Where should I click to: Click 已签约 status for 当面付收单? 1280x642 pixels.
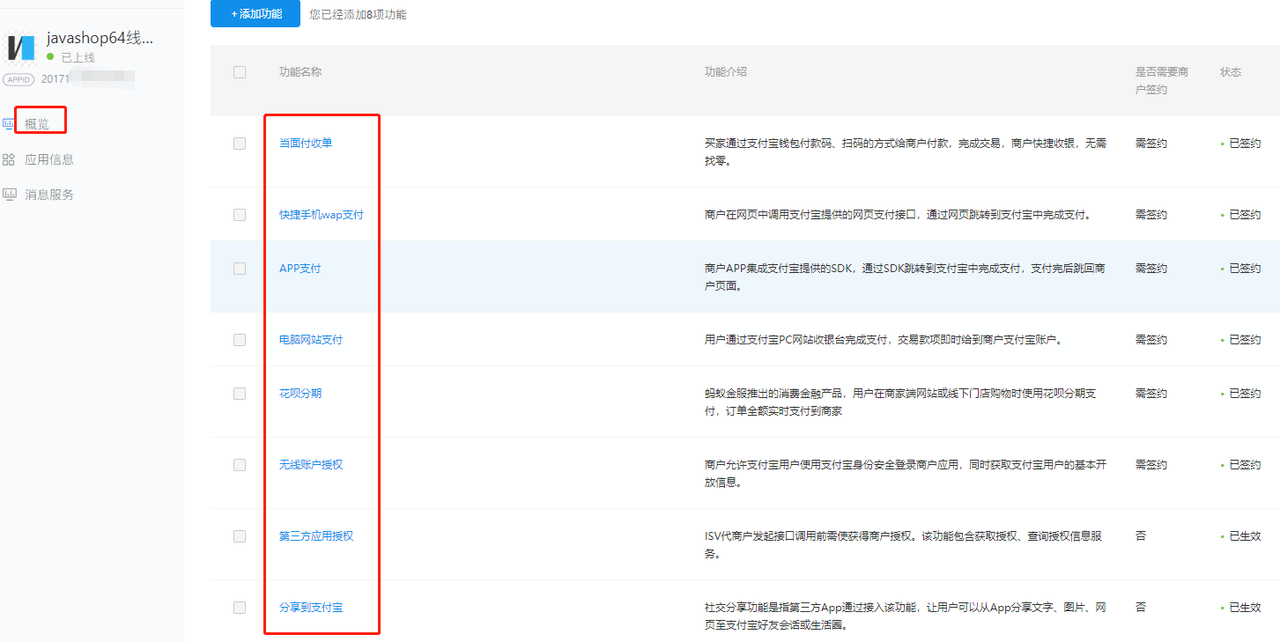click(1245, 143)
